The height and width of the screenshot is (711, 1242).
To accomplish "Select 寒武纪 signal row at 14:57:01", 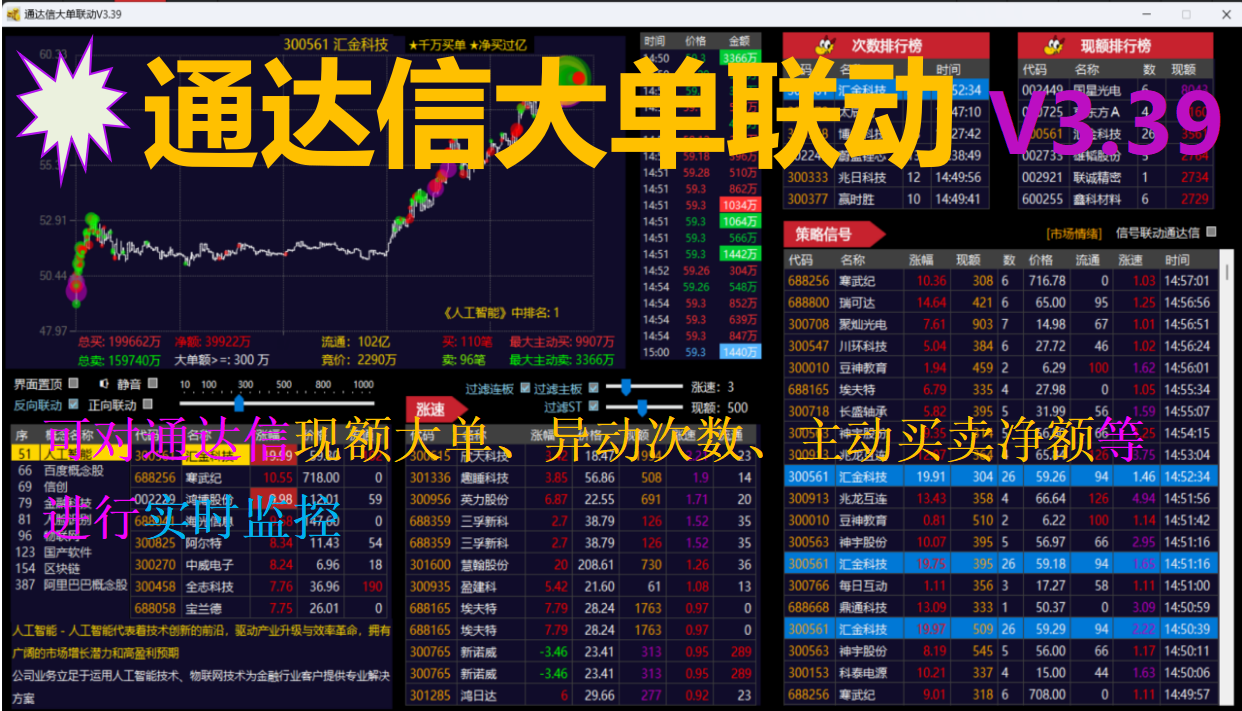I will (1000, 281).
